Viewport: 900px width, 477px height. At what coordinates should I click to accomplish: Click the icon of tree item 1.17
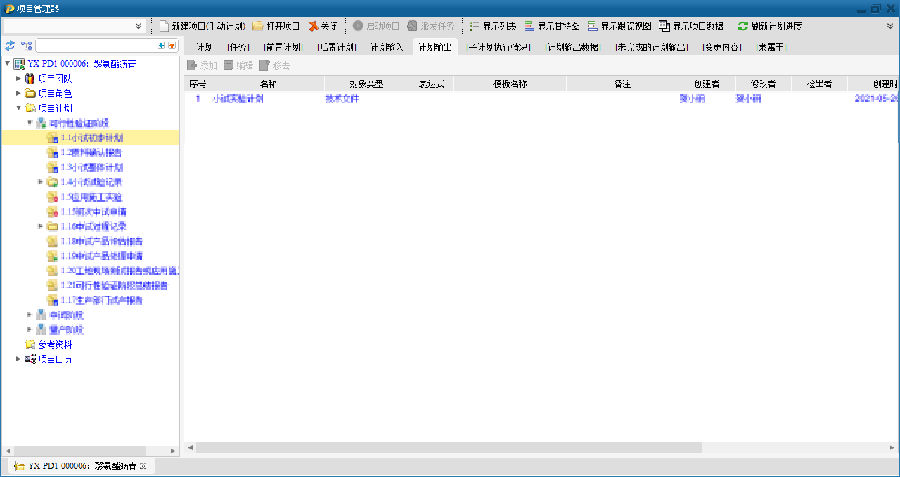(x=52, y=300)
